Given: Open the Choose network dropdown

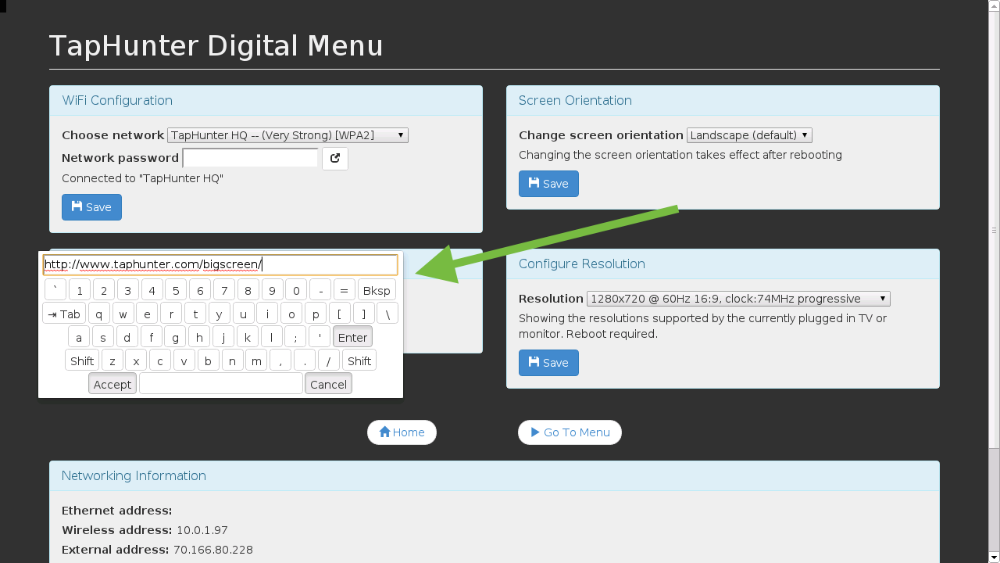Looking at the screenshot, I should point(288,135).
